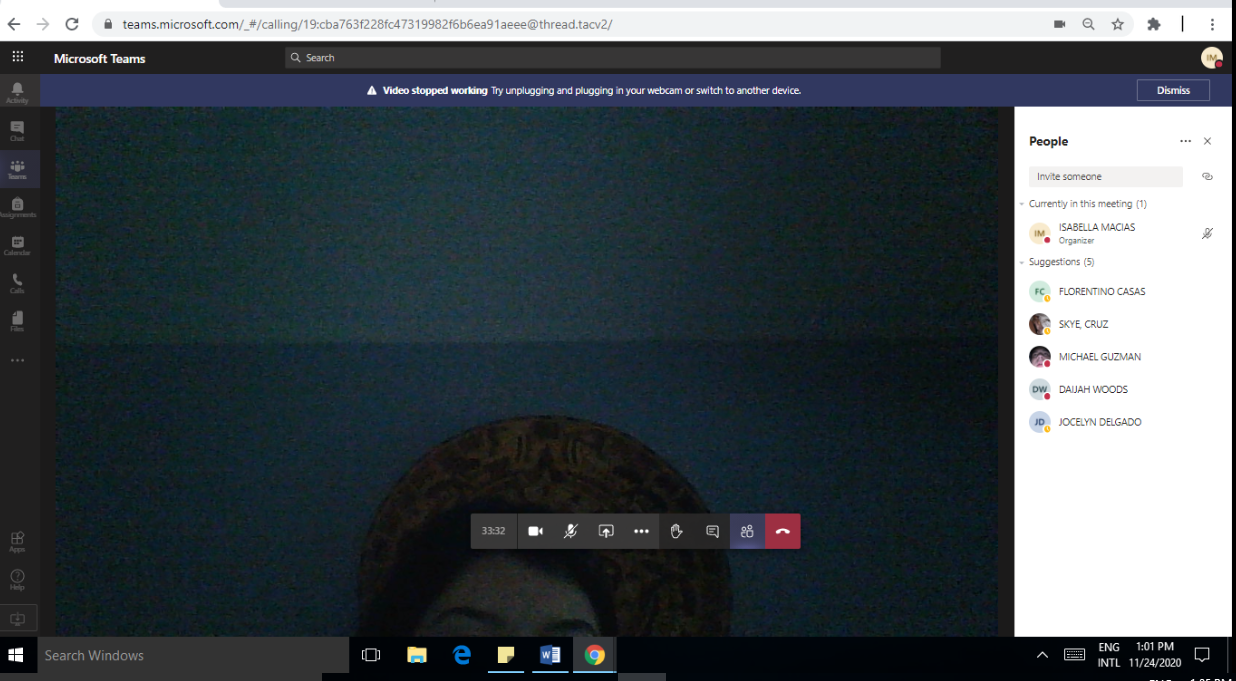This screenshot has width=1236, height=681.
Task: Click the download desktop app icon
Action: [x=17, y=619]
